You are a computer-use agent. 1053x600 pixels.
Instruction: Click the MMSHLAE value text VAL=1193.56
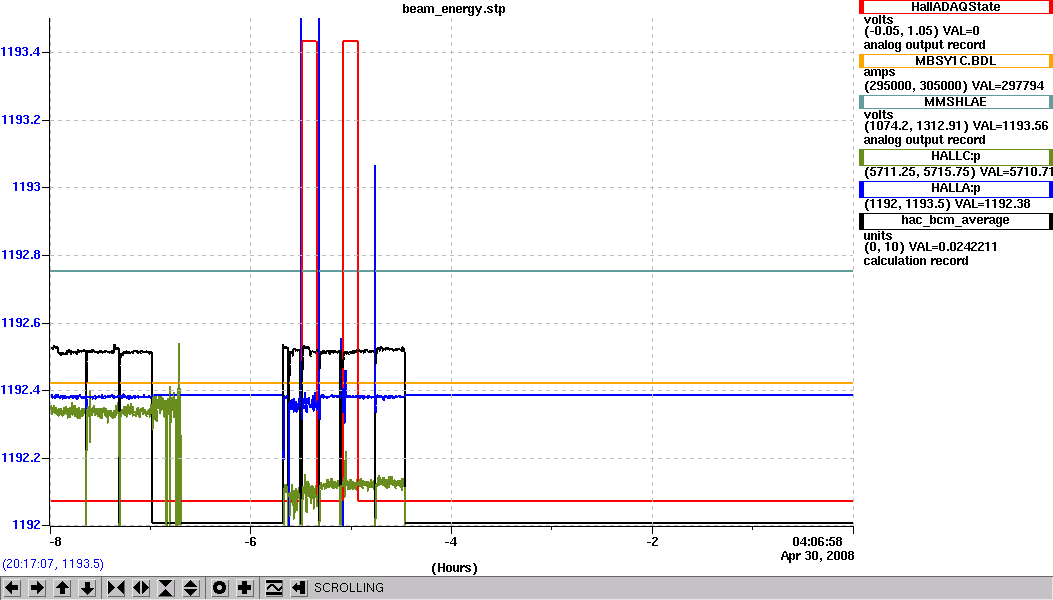pyautogui.click(x=1010, y=126)
